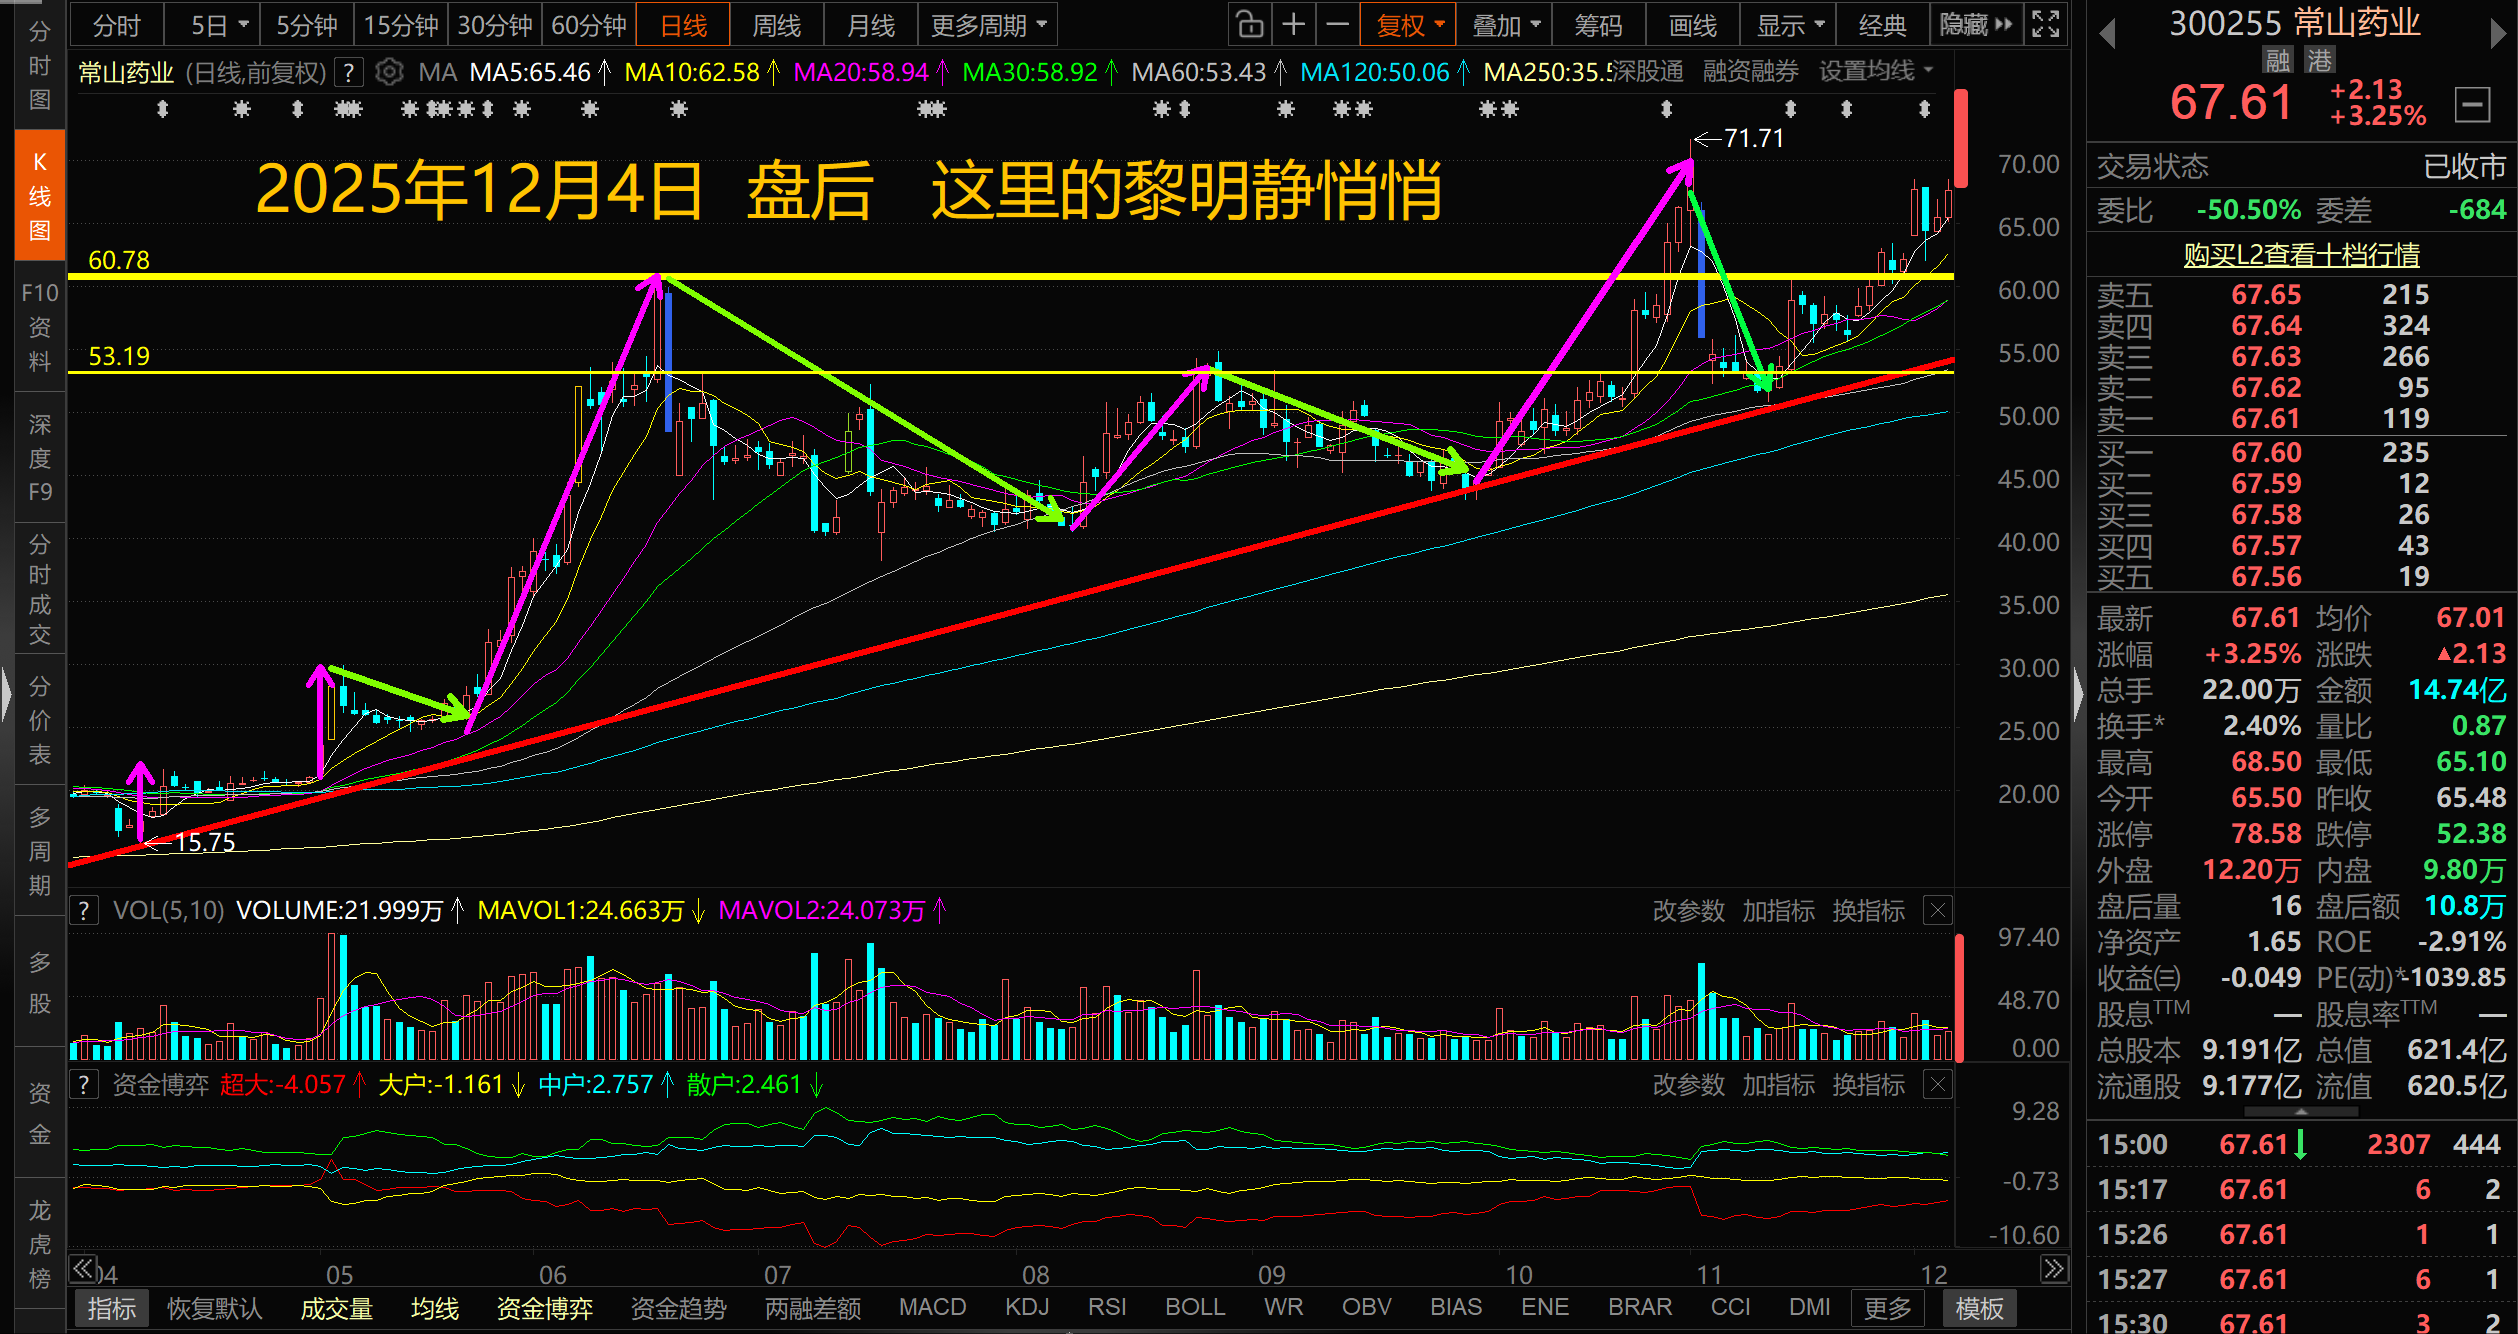Open MA settings gear icon
Screen dimensions: 2518x1334
pyautogui.click(x=389, y=72)
